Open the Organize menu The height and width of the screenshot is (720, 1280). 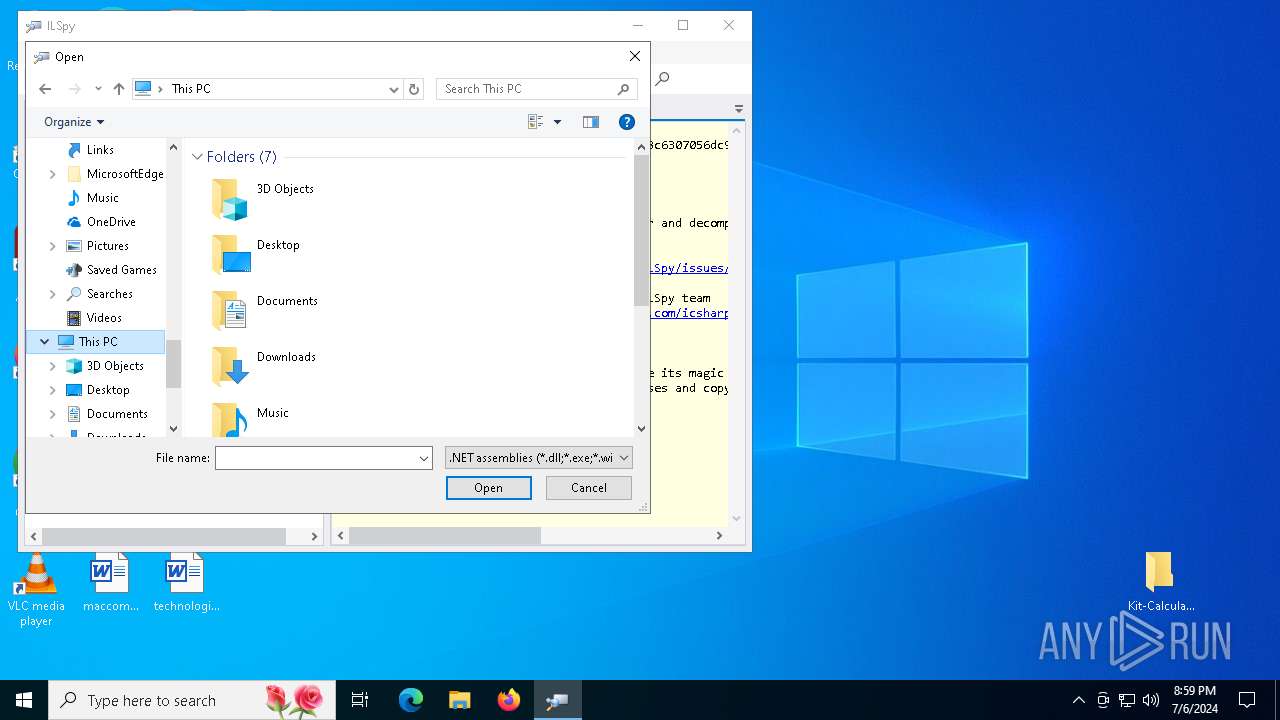point(74,122)
